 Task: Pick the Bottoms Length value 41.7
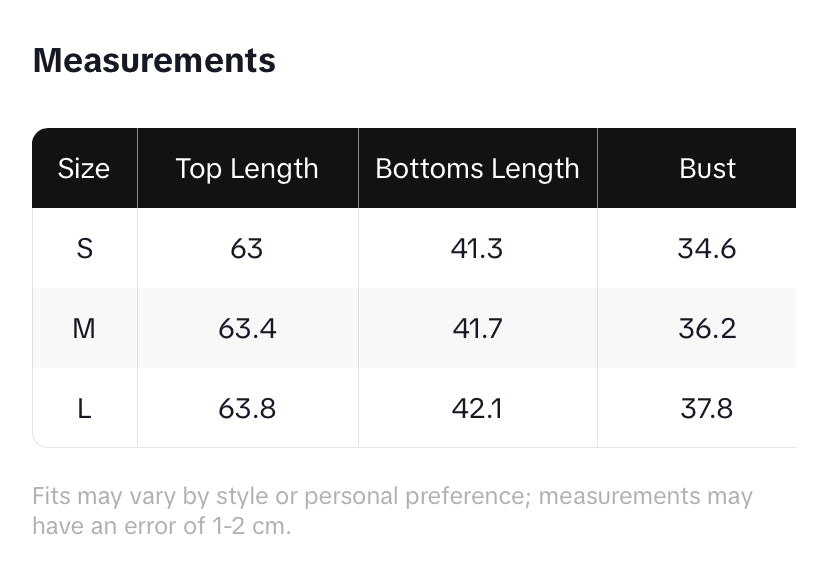coord(477,328)
